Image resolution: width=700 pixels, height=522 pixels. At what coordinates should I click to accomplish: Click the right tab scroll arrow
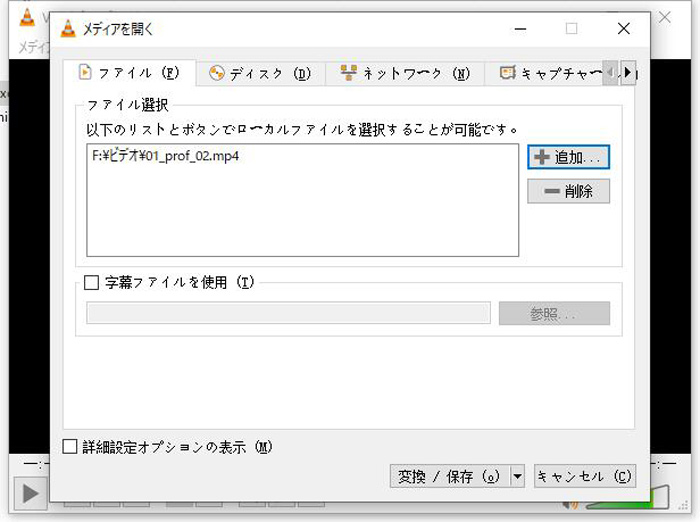[628, 72]
